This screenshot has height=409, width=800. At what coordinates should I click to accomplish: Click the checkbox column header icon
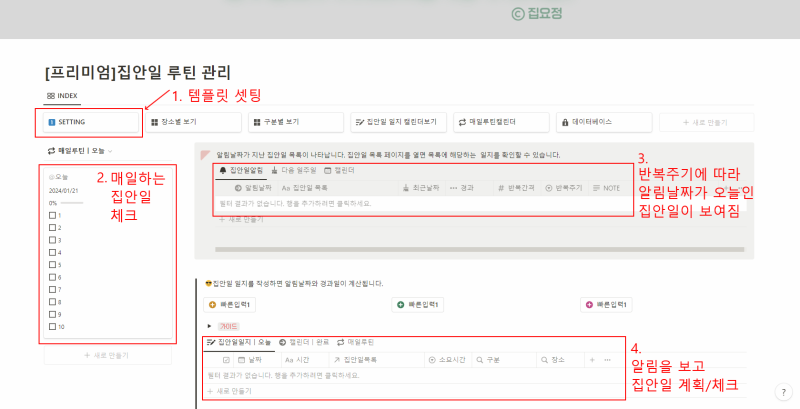pos(227,360)
